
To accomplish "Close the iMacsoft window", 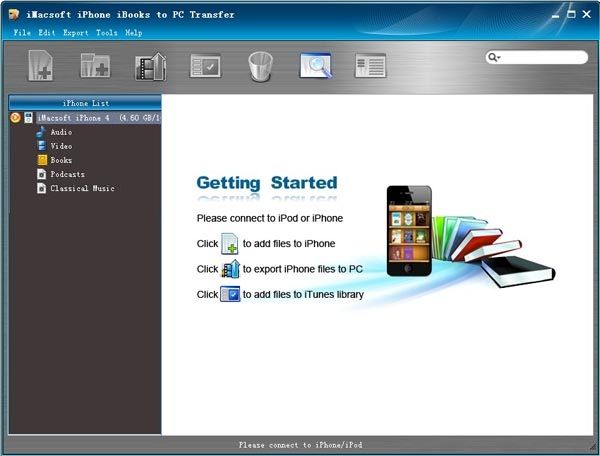I will [587, 14].
